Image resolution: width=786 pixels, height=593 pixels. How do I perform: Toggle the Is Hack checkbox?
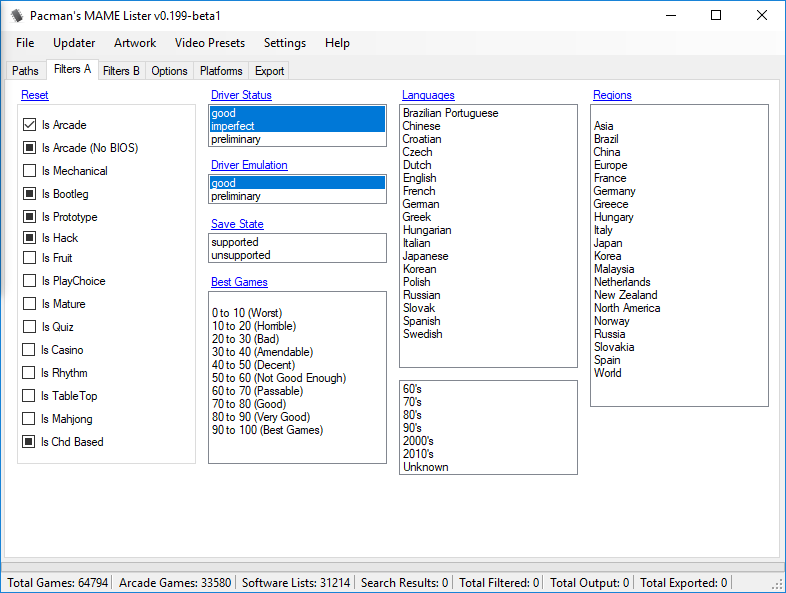coord(30,237)
